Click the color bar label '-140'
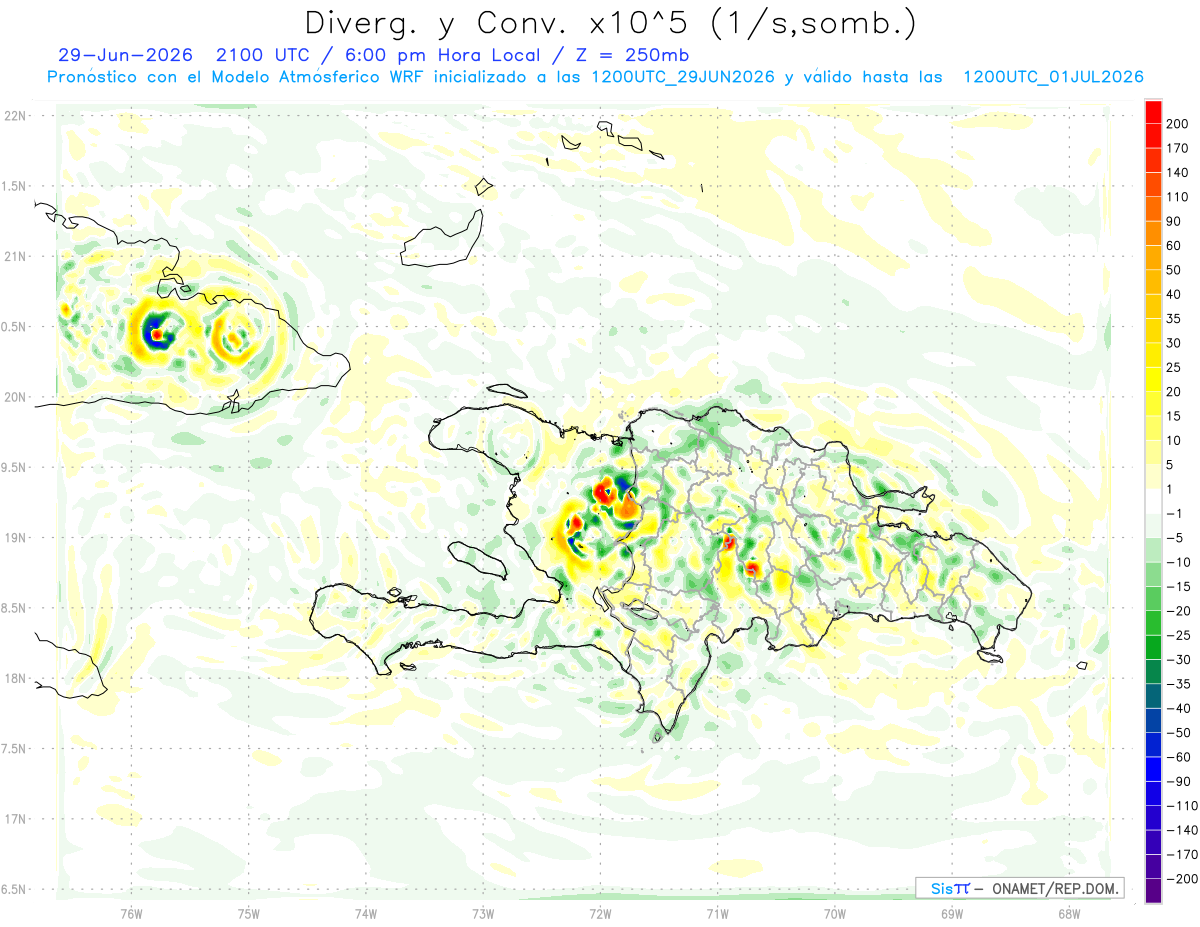 1181,830
